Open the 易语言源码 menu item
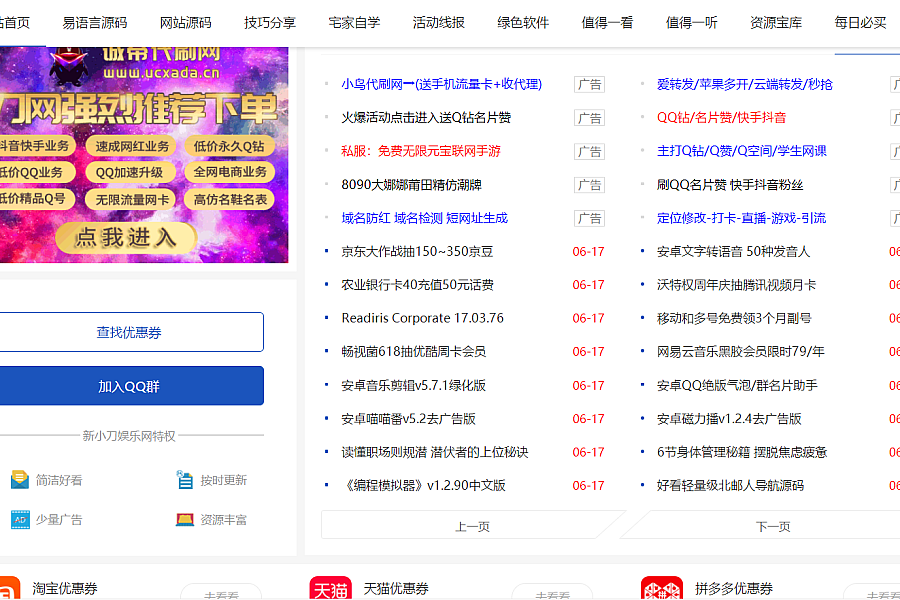This screenshot has height=600, width=900. (x=95, y=23)
